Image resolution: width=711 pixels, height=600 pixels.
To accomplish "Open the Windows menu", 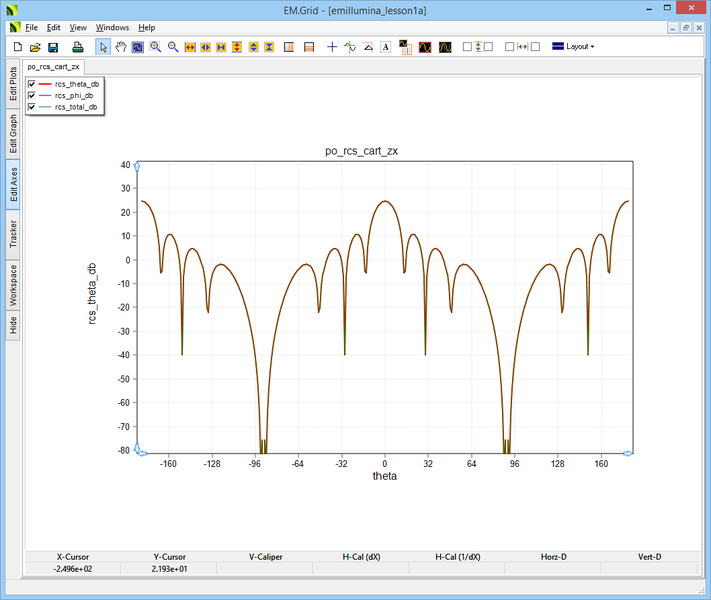I will pos(112,27).
